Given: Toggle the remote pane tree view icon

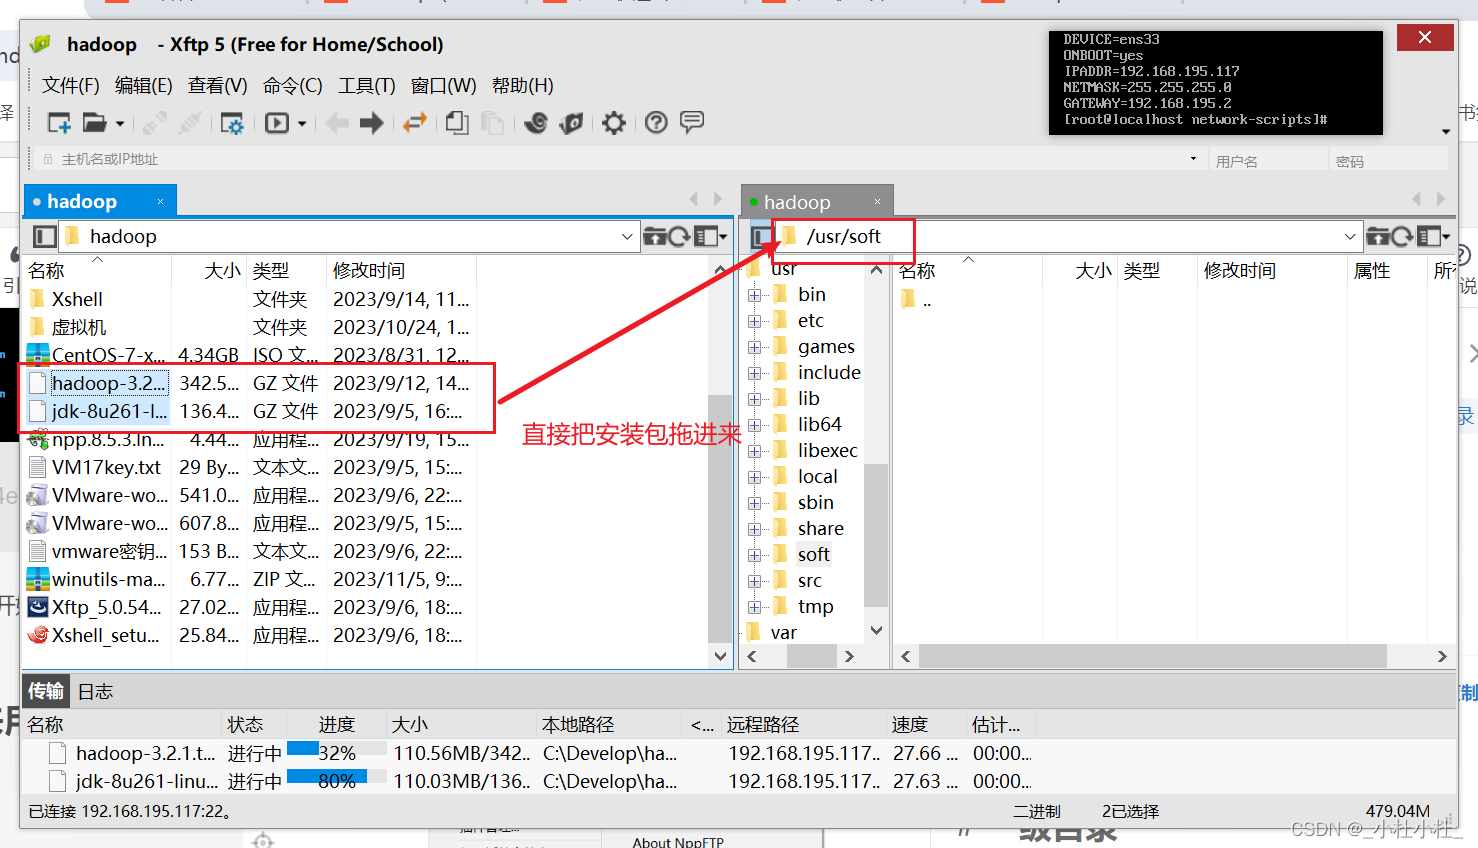Looking at the screenshot, I should 762,237.
